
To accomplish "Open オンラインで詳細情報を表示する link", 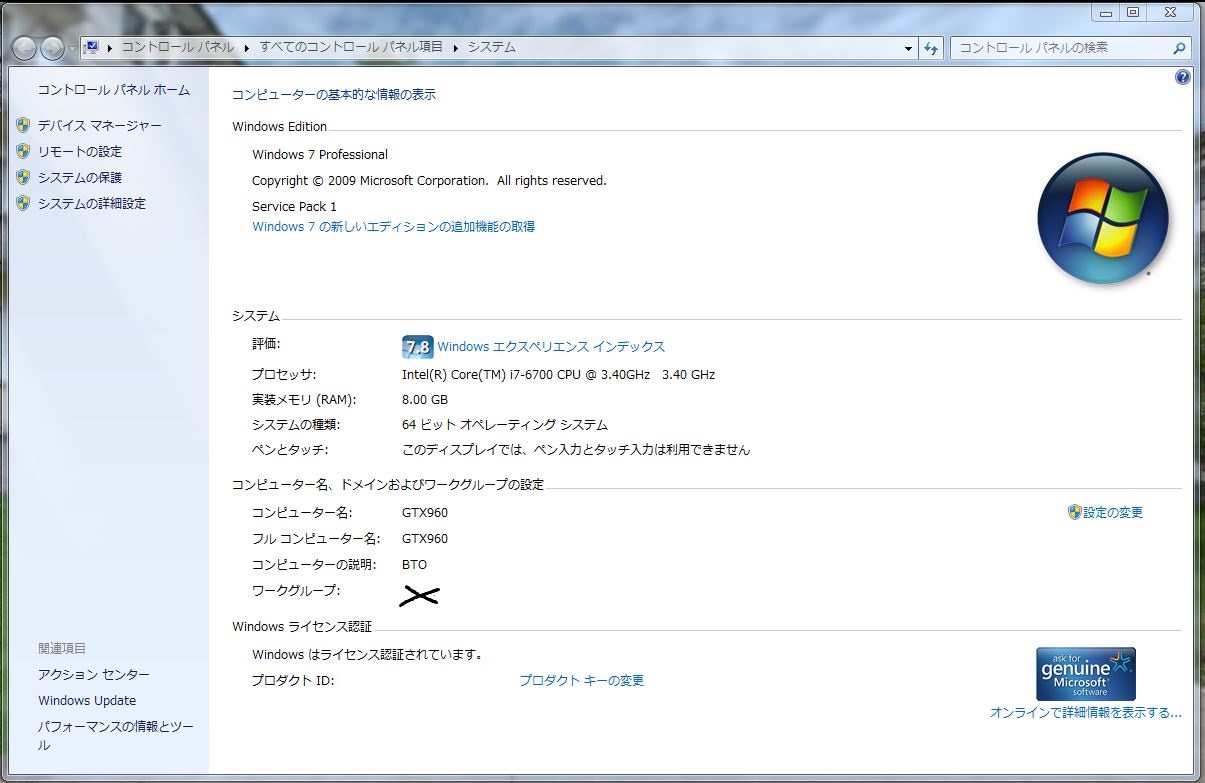I will pyautogui.click(x=1086, y=713).
